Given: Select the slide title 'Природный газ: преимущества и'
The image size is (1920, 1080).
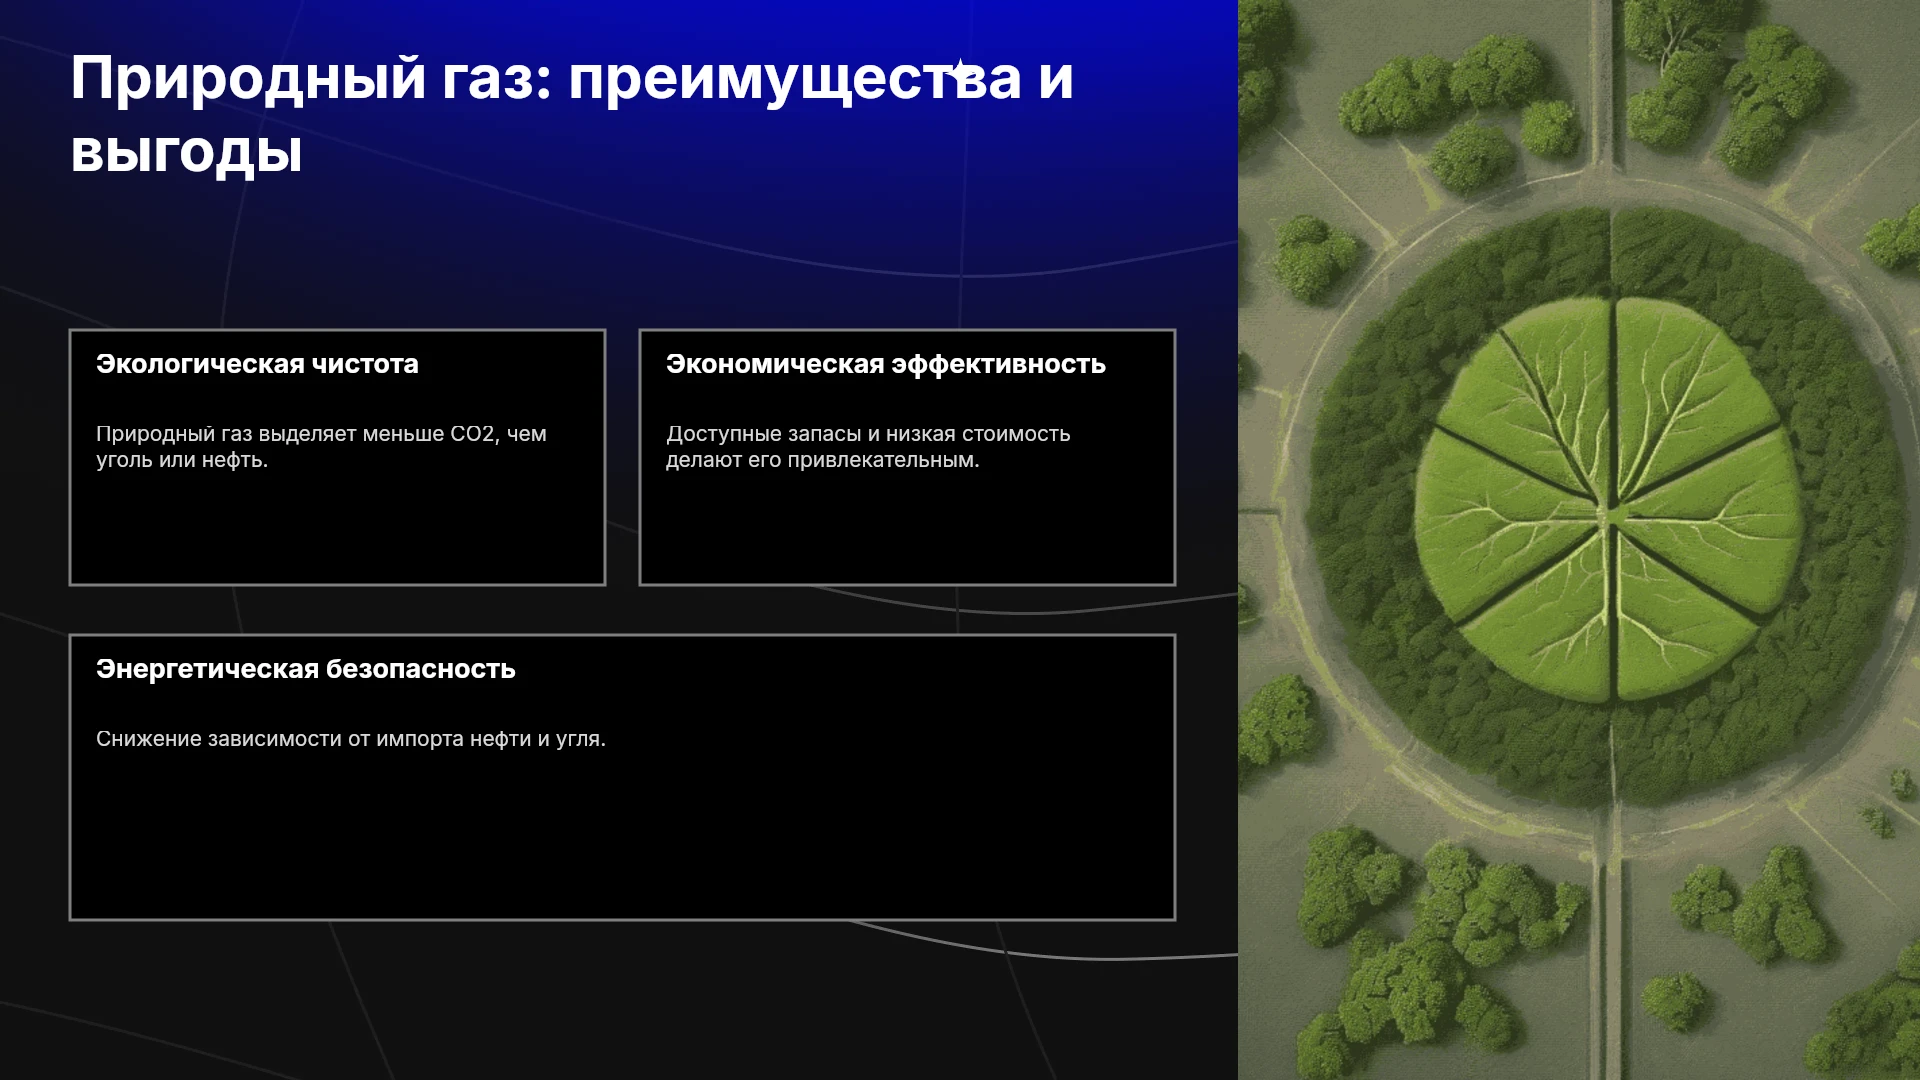Looking at the screenshot, I should pyautogui.click(x=572, y=78).
